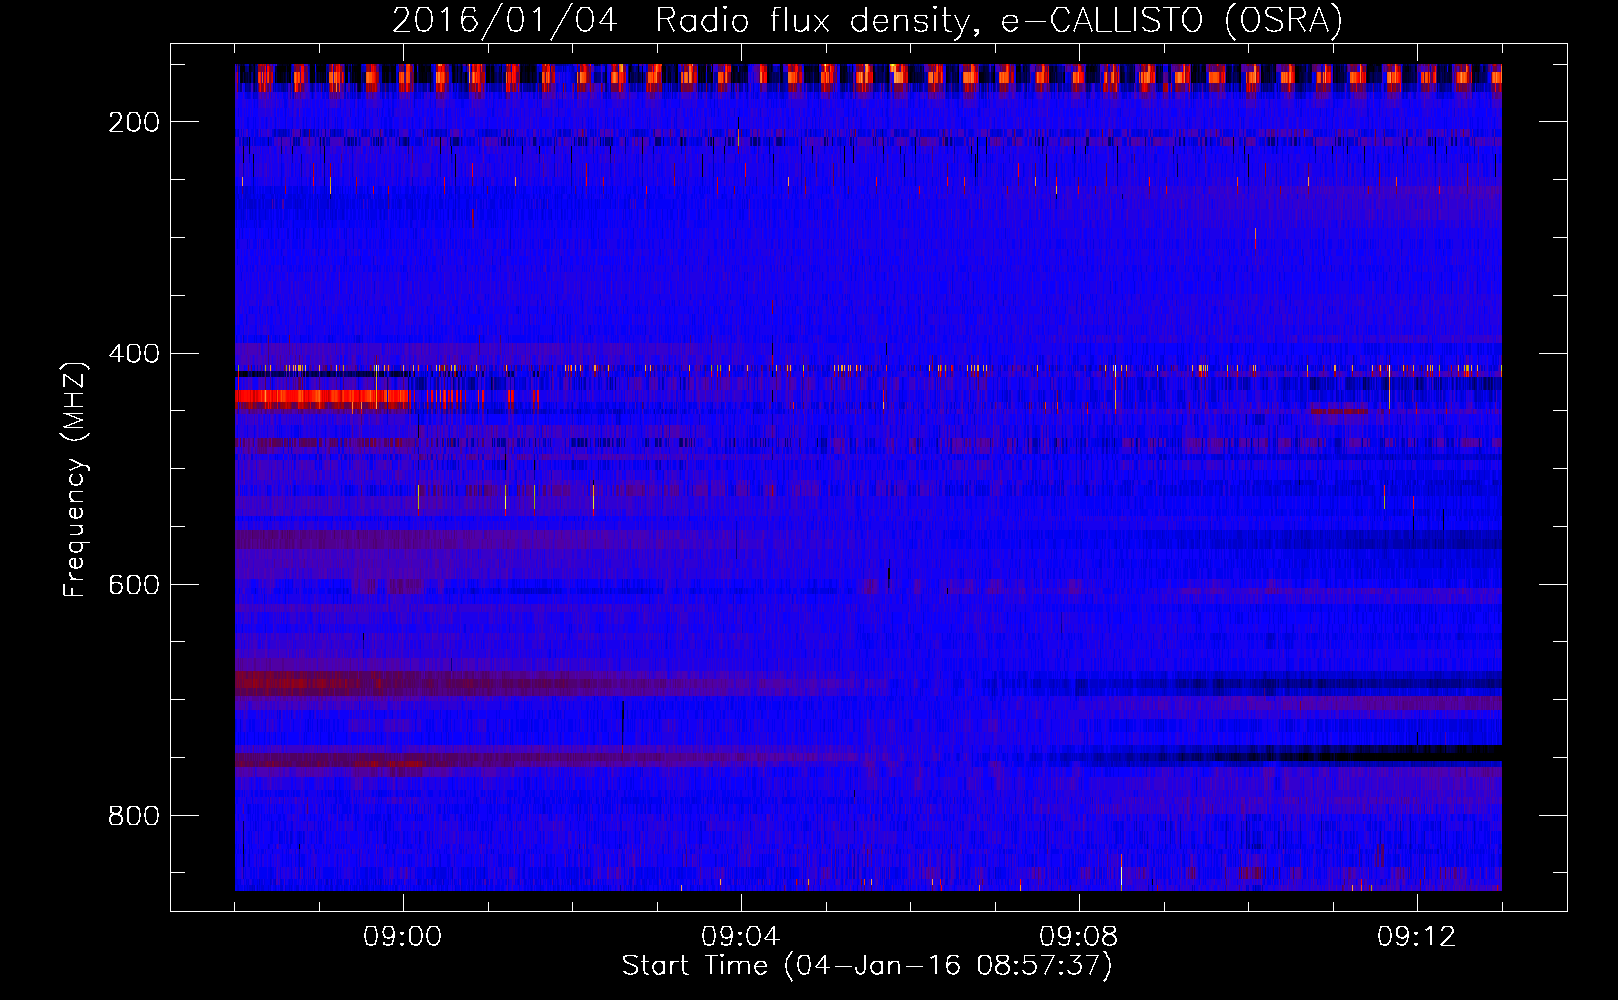Click the 600 frequency tick label

coord(134,585)
